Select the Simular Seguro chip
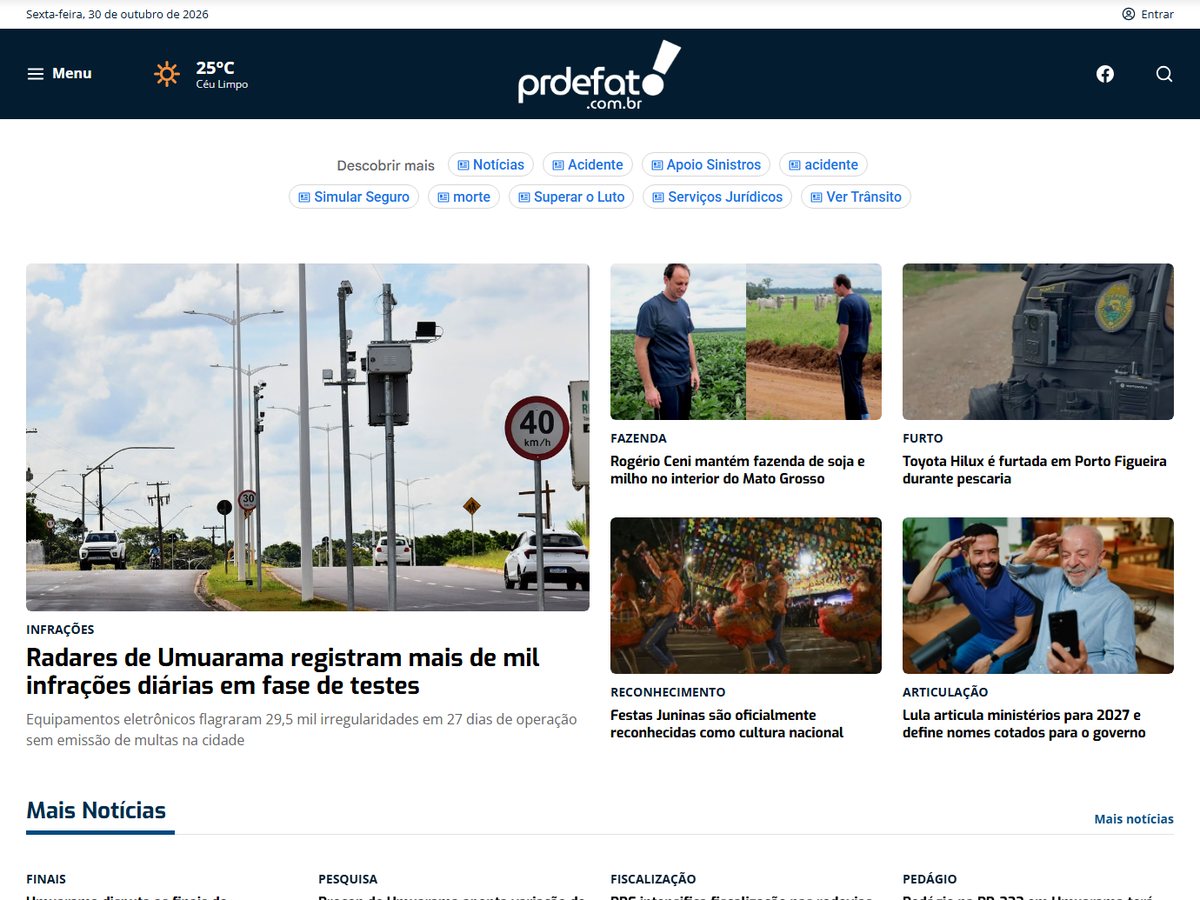This screenshot has height=900, width=1200. (x=354, y=197)
